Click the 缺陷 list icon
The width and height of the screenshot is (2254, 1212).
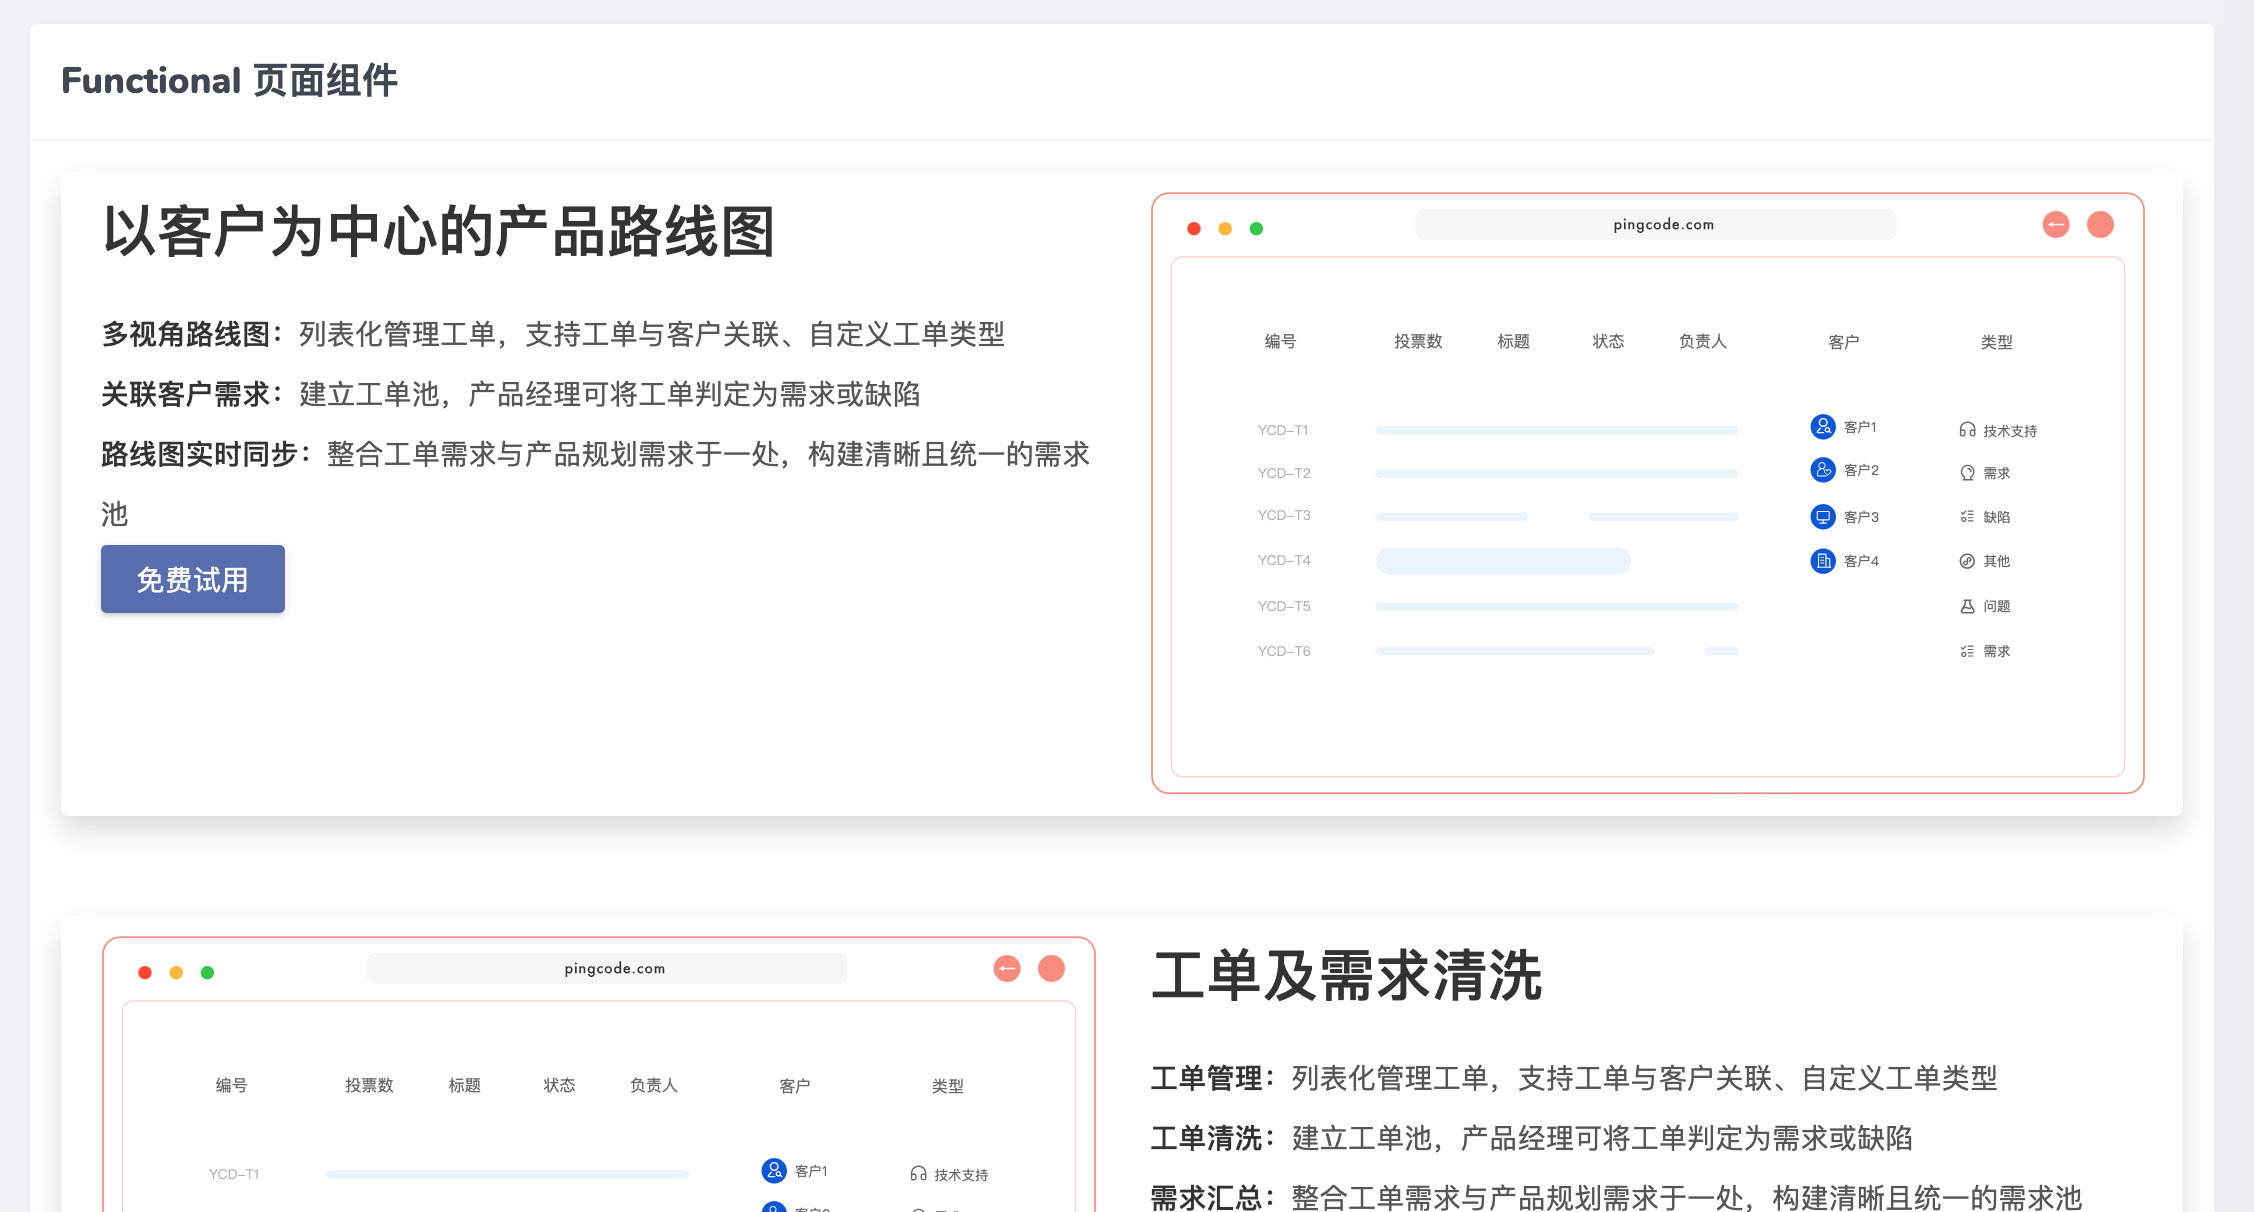pos(1966,517)
